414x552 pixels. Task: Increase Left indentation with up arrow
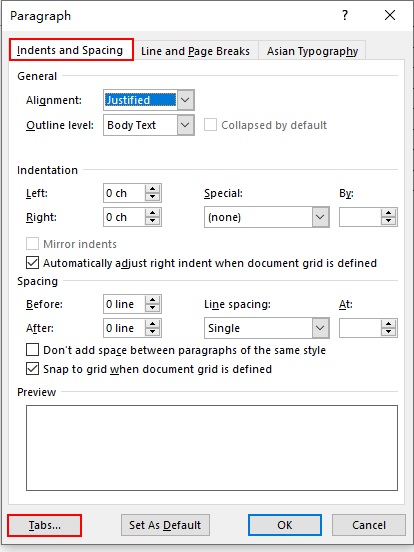[152, 189]
